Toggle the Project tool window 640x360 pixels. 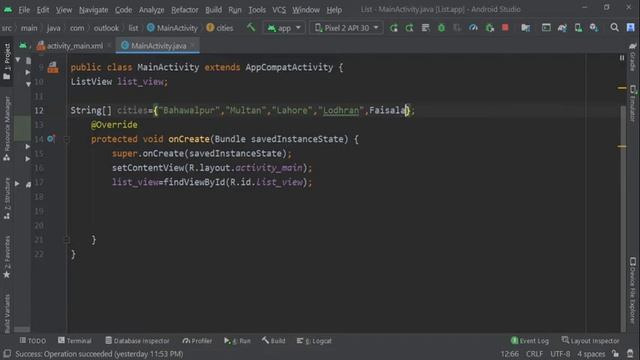click(x=7, y=61)
